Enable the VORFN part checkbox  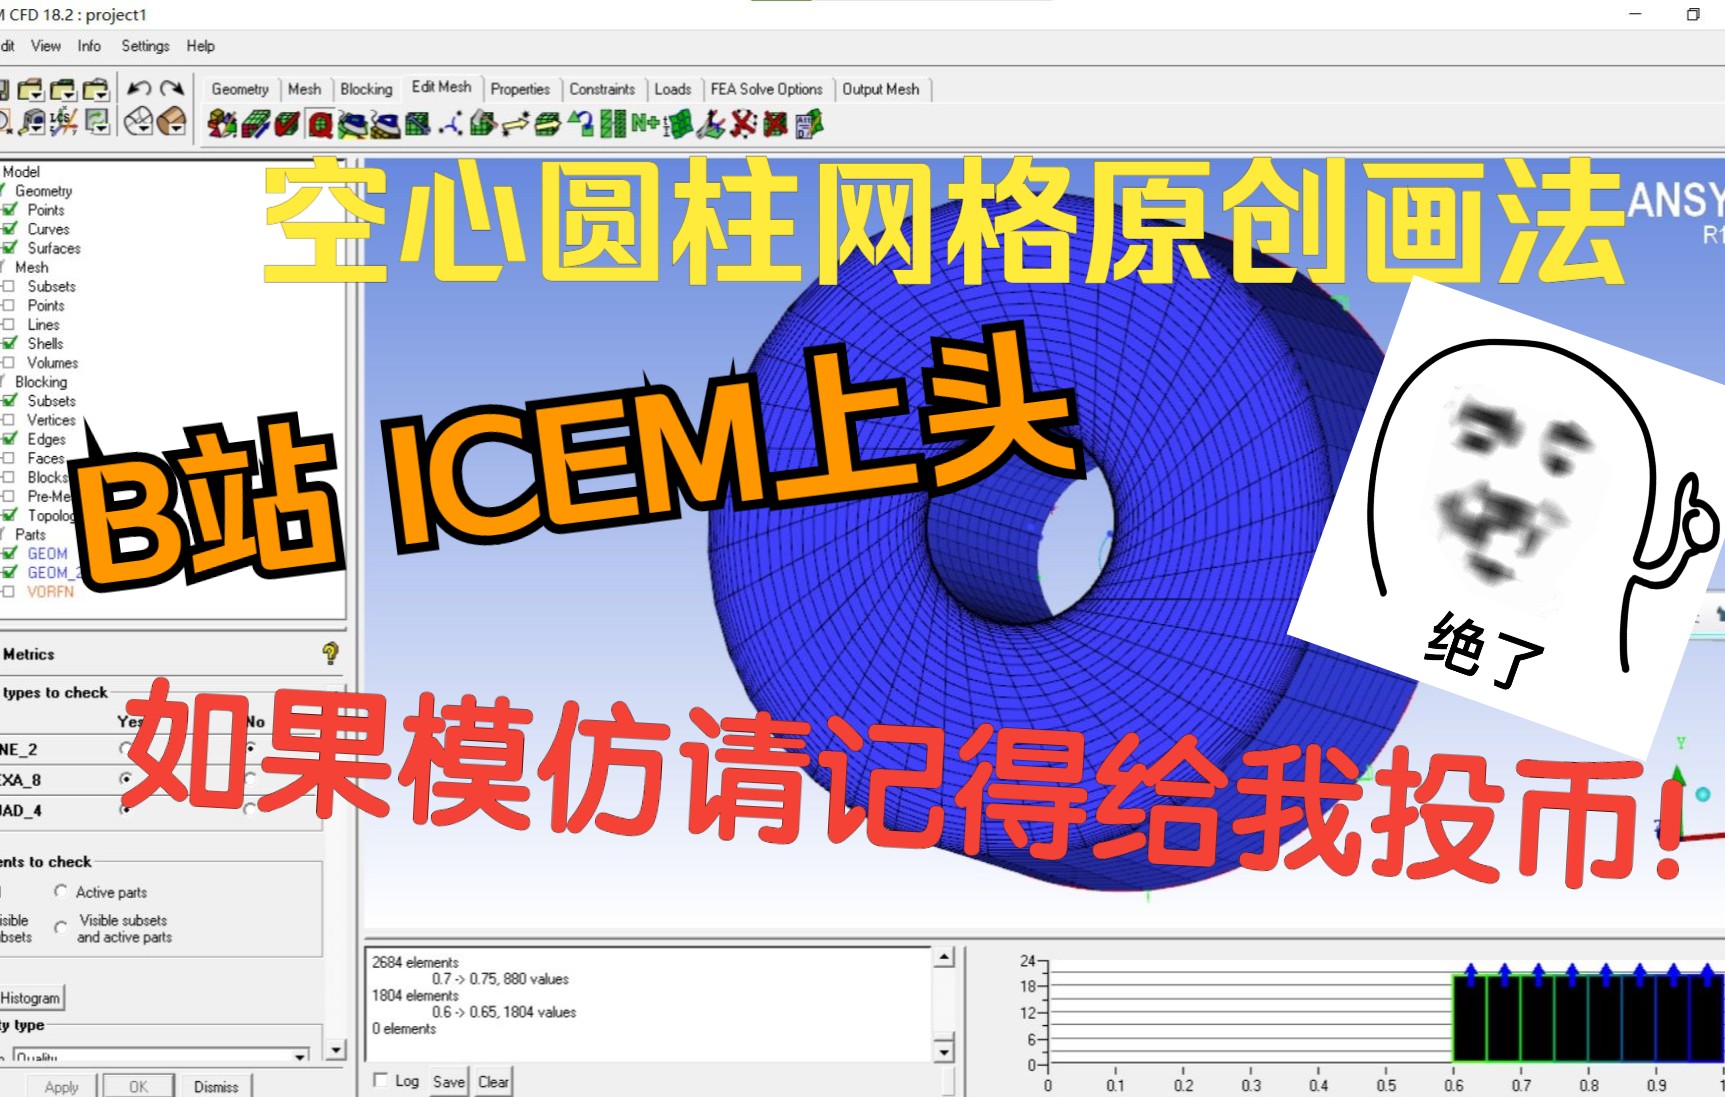8,591
